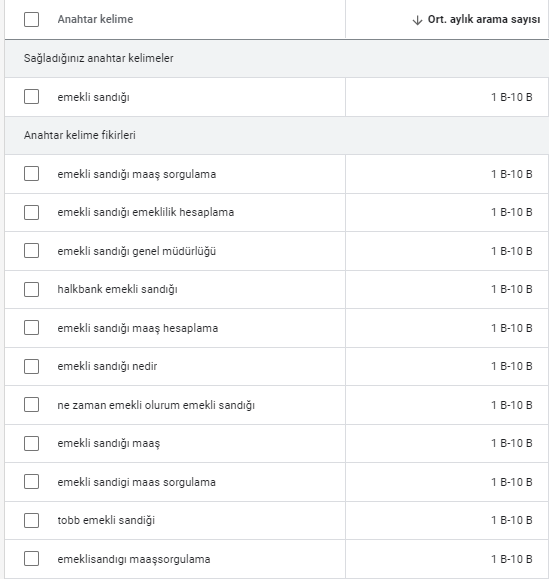The width and height of the screenshot is (549, 579).
Task: Tick the emekli sandığı nedir checkbox
Action: (x=31, y=366)
